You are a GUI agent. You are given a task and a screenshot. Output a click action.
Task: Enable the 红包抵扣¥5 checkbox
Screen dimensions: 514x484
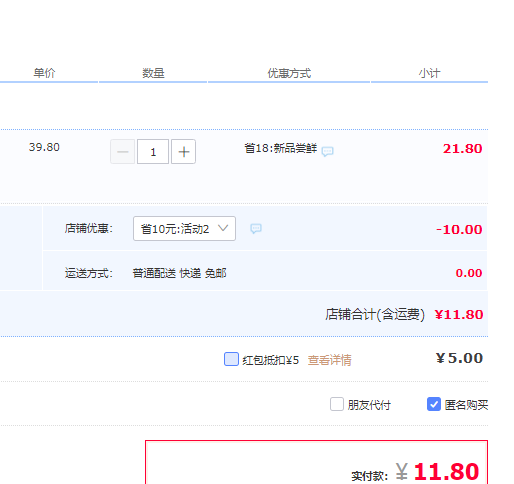(x=231, y=359)
